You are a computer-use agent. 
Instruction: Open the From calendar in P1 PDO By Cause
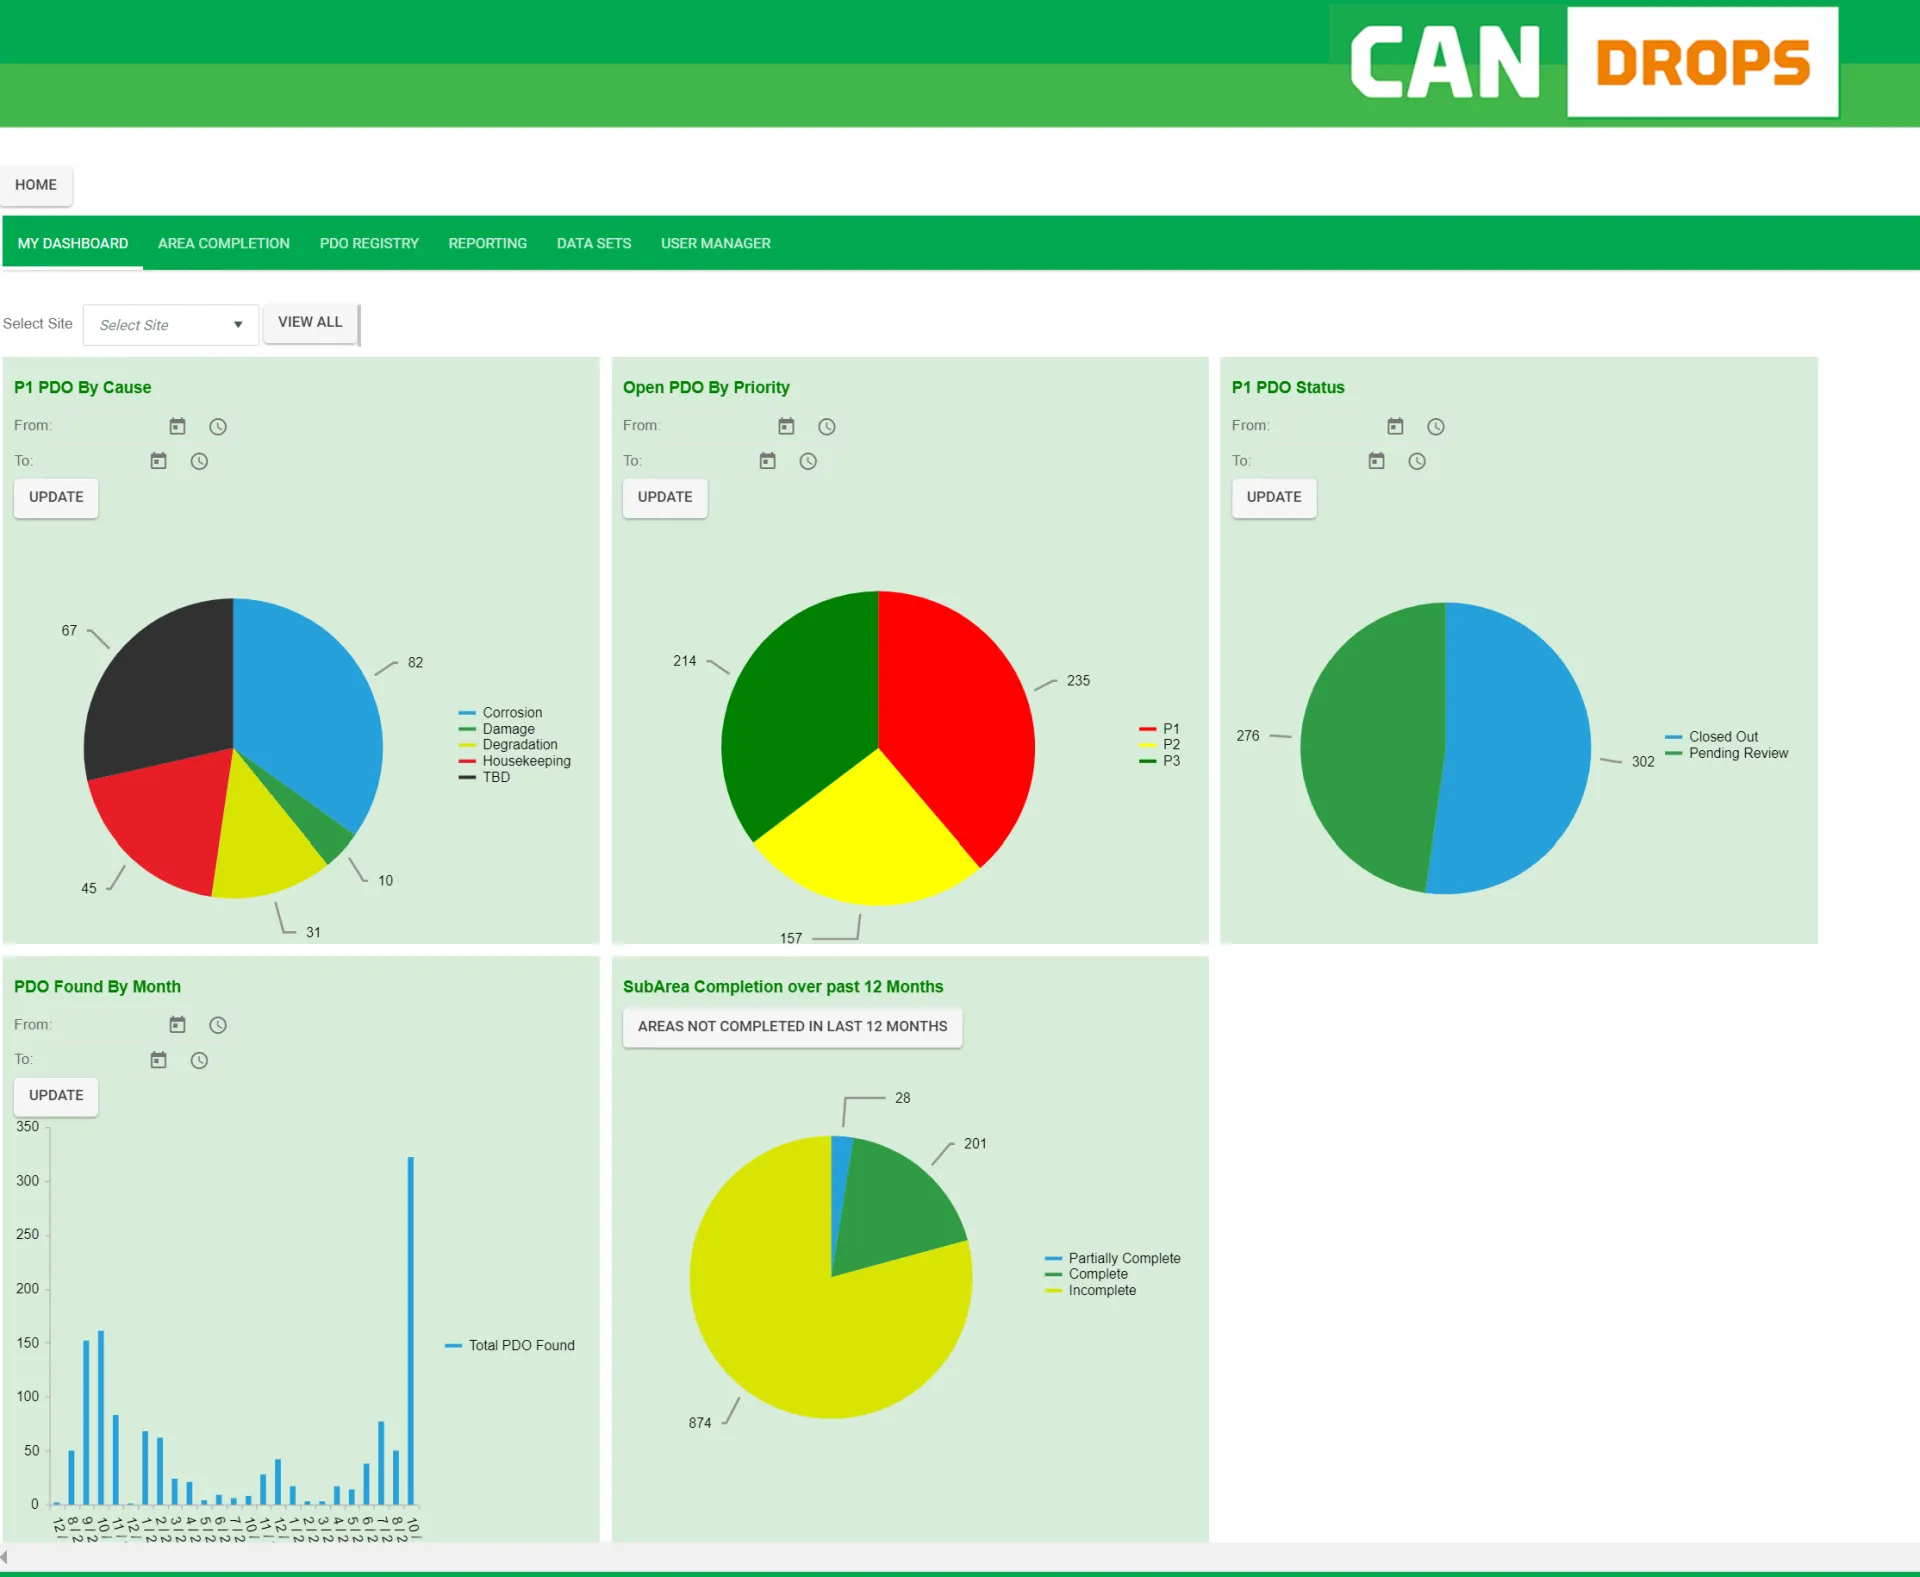pyautogui.click(x=177, y=426)
